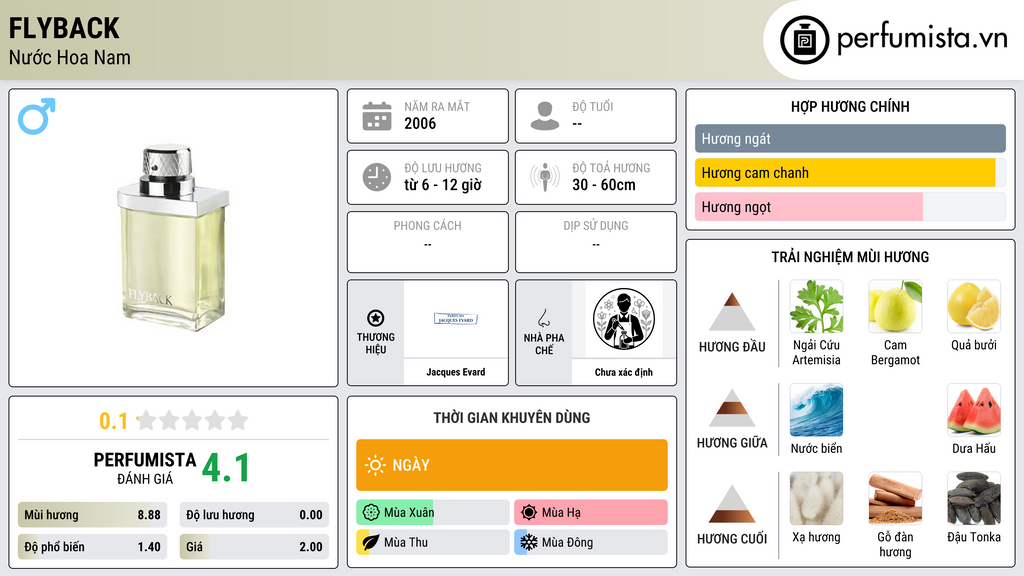The width and height of the screenshot is (1024, 576).
Task: Click the nose icon above Nhà pha chế
Action: [543, 318]
